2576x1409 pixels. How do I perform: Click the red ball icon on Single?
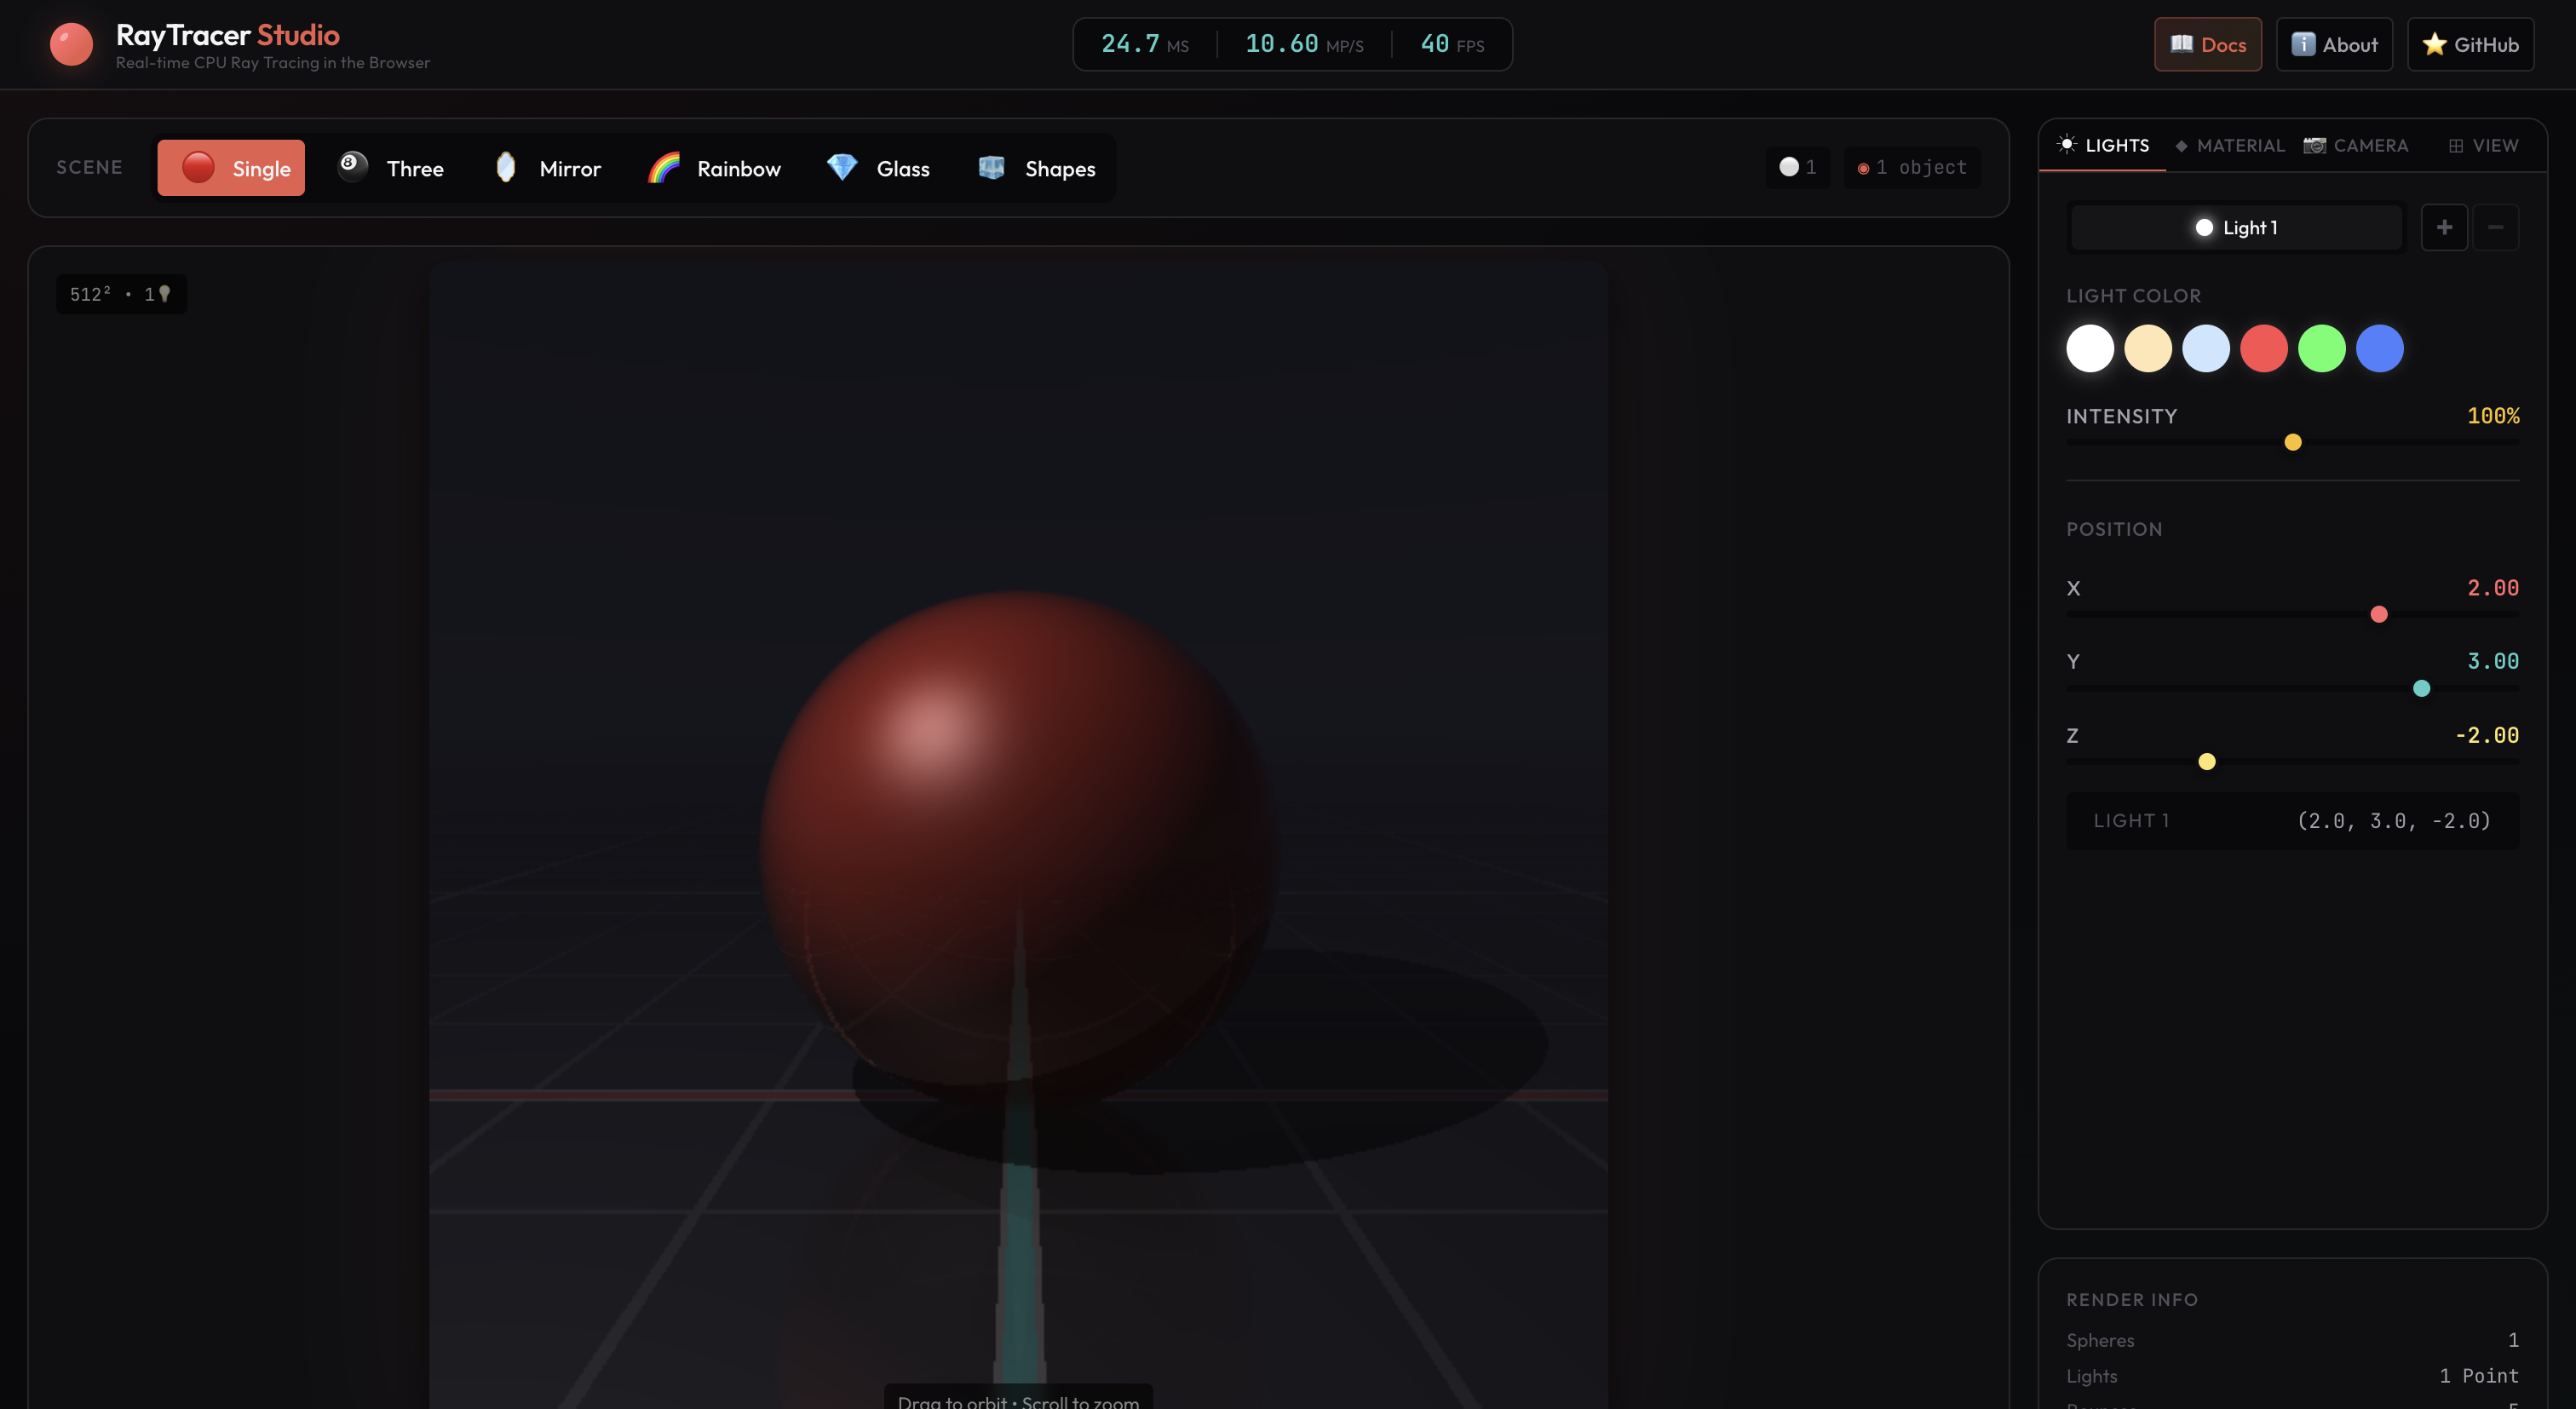point(198,167)
